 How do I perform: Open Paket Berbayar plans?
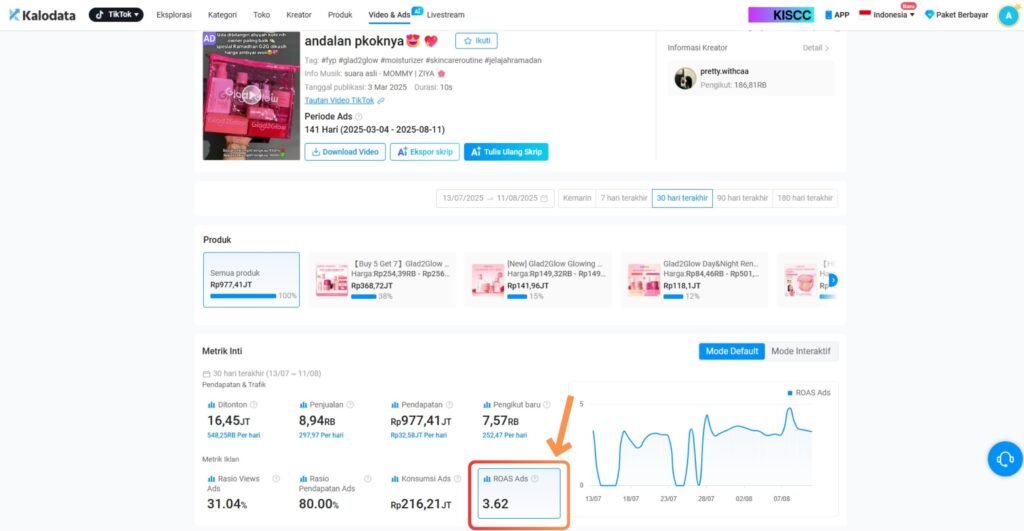[957, 14]
